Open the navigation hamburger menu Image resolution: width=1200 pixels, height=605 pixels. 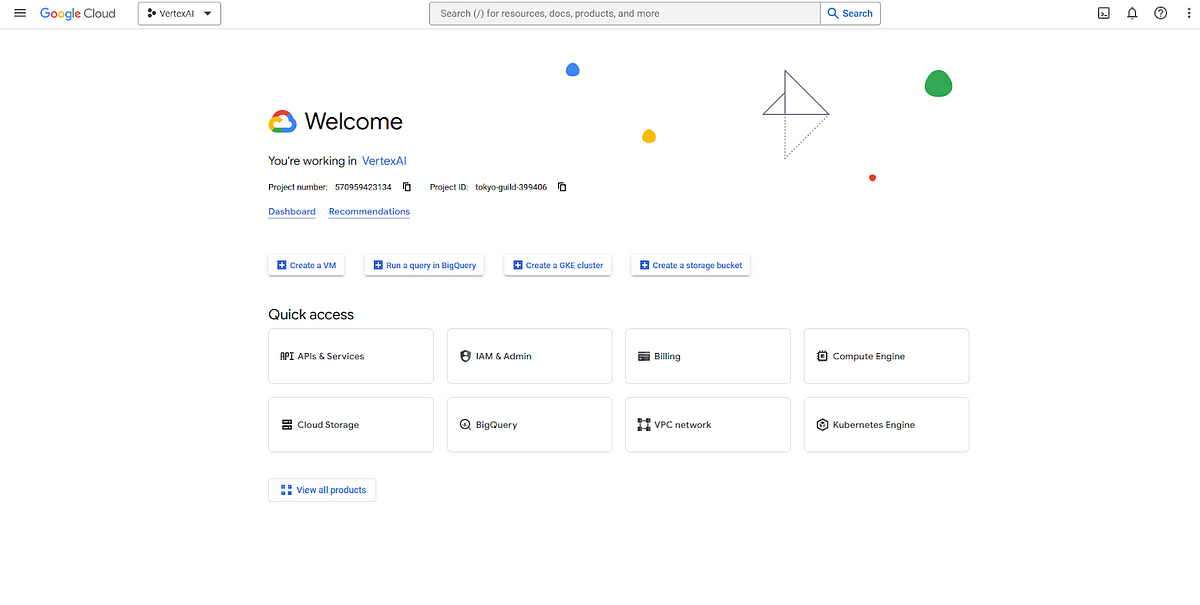click(20, 13)
